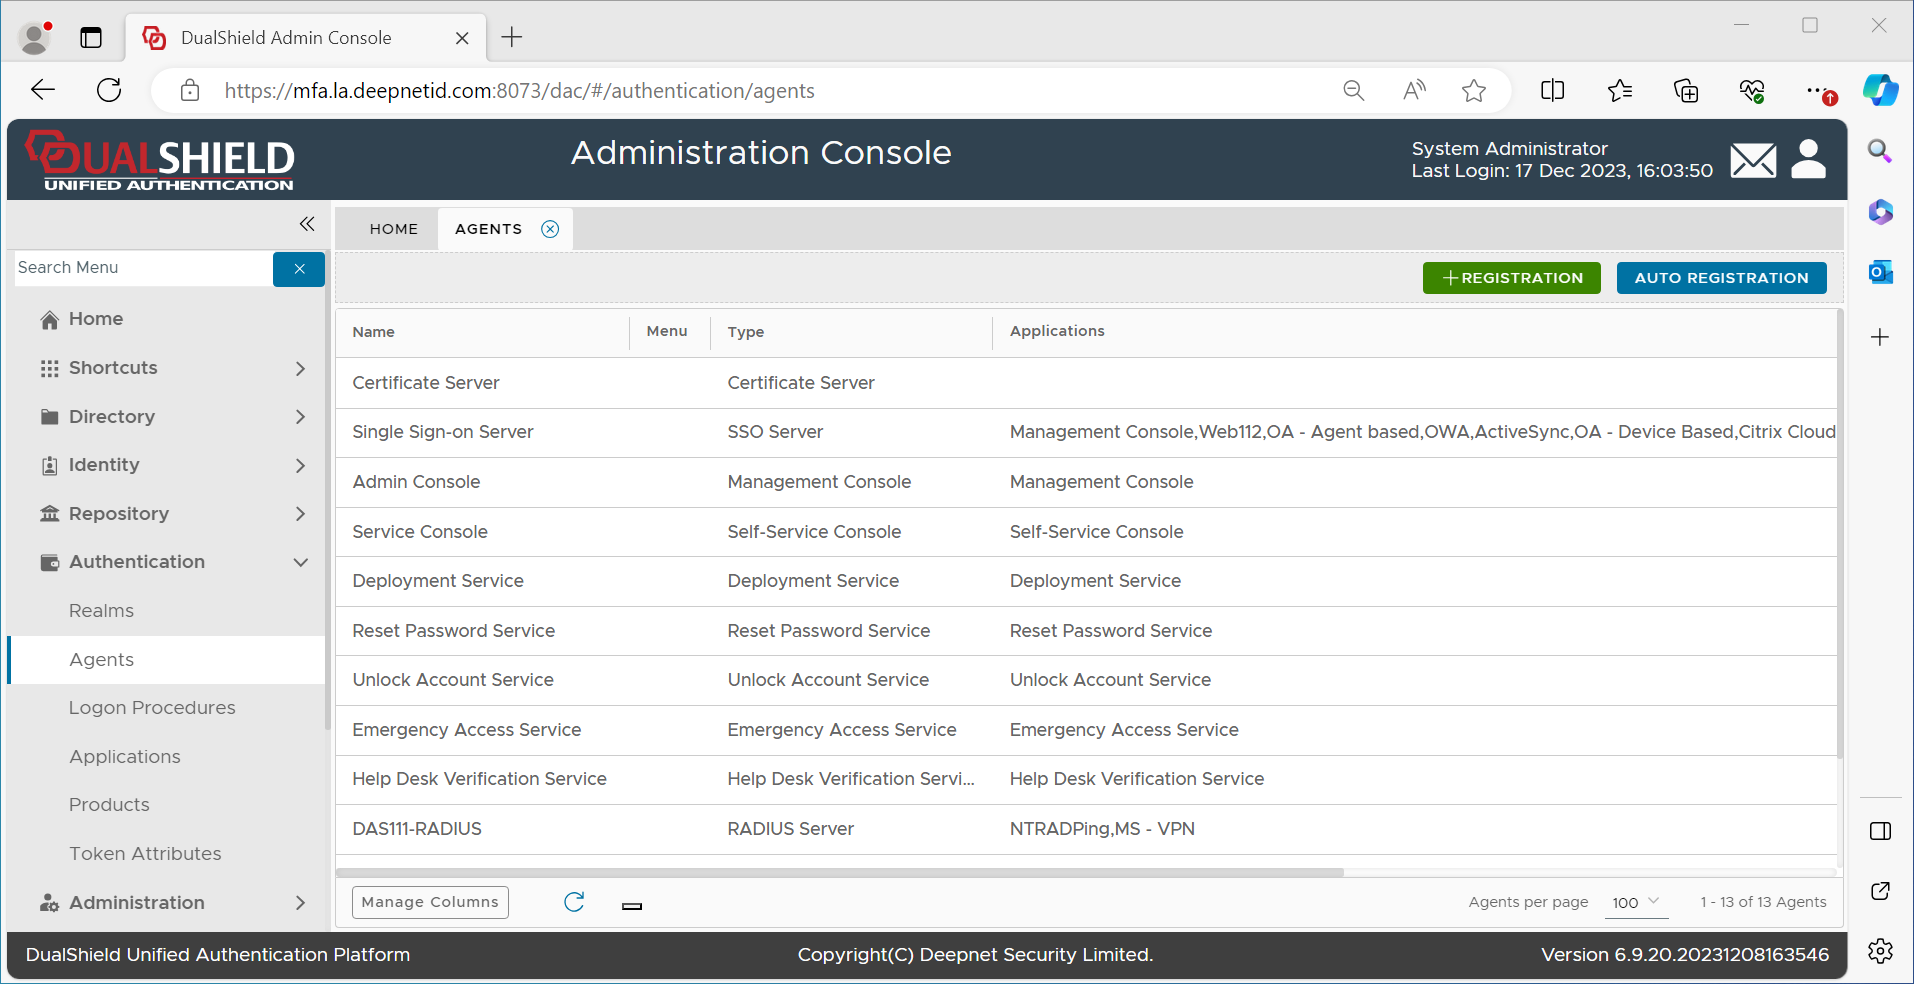Collapse the Authentication menu section

pyautogui.click(x=300, y=562)
